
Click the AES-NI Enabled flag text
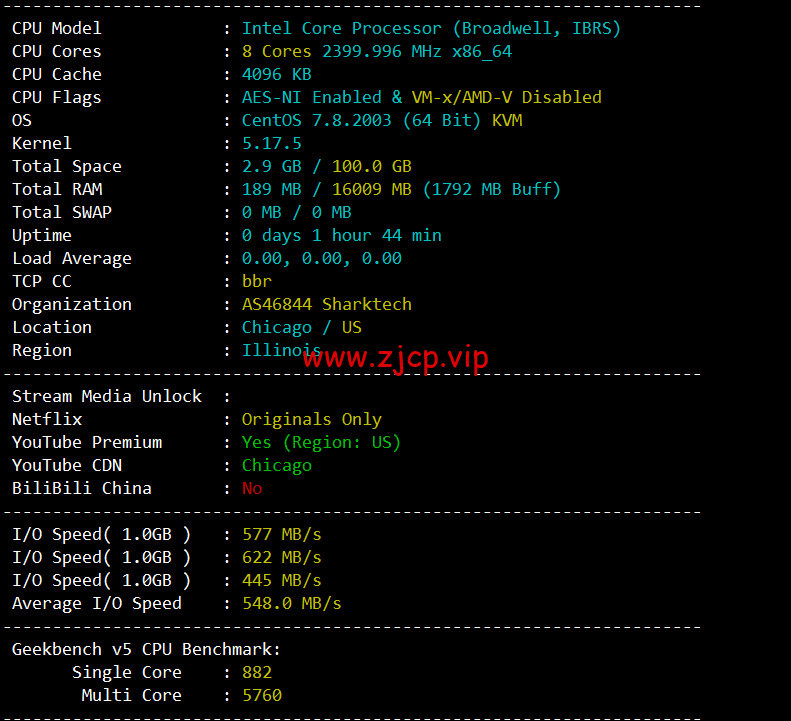pyautogui.click(x=312, y=97)
